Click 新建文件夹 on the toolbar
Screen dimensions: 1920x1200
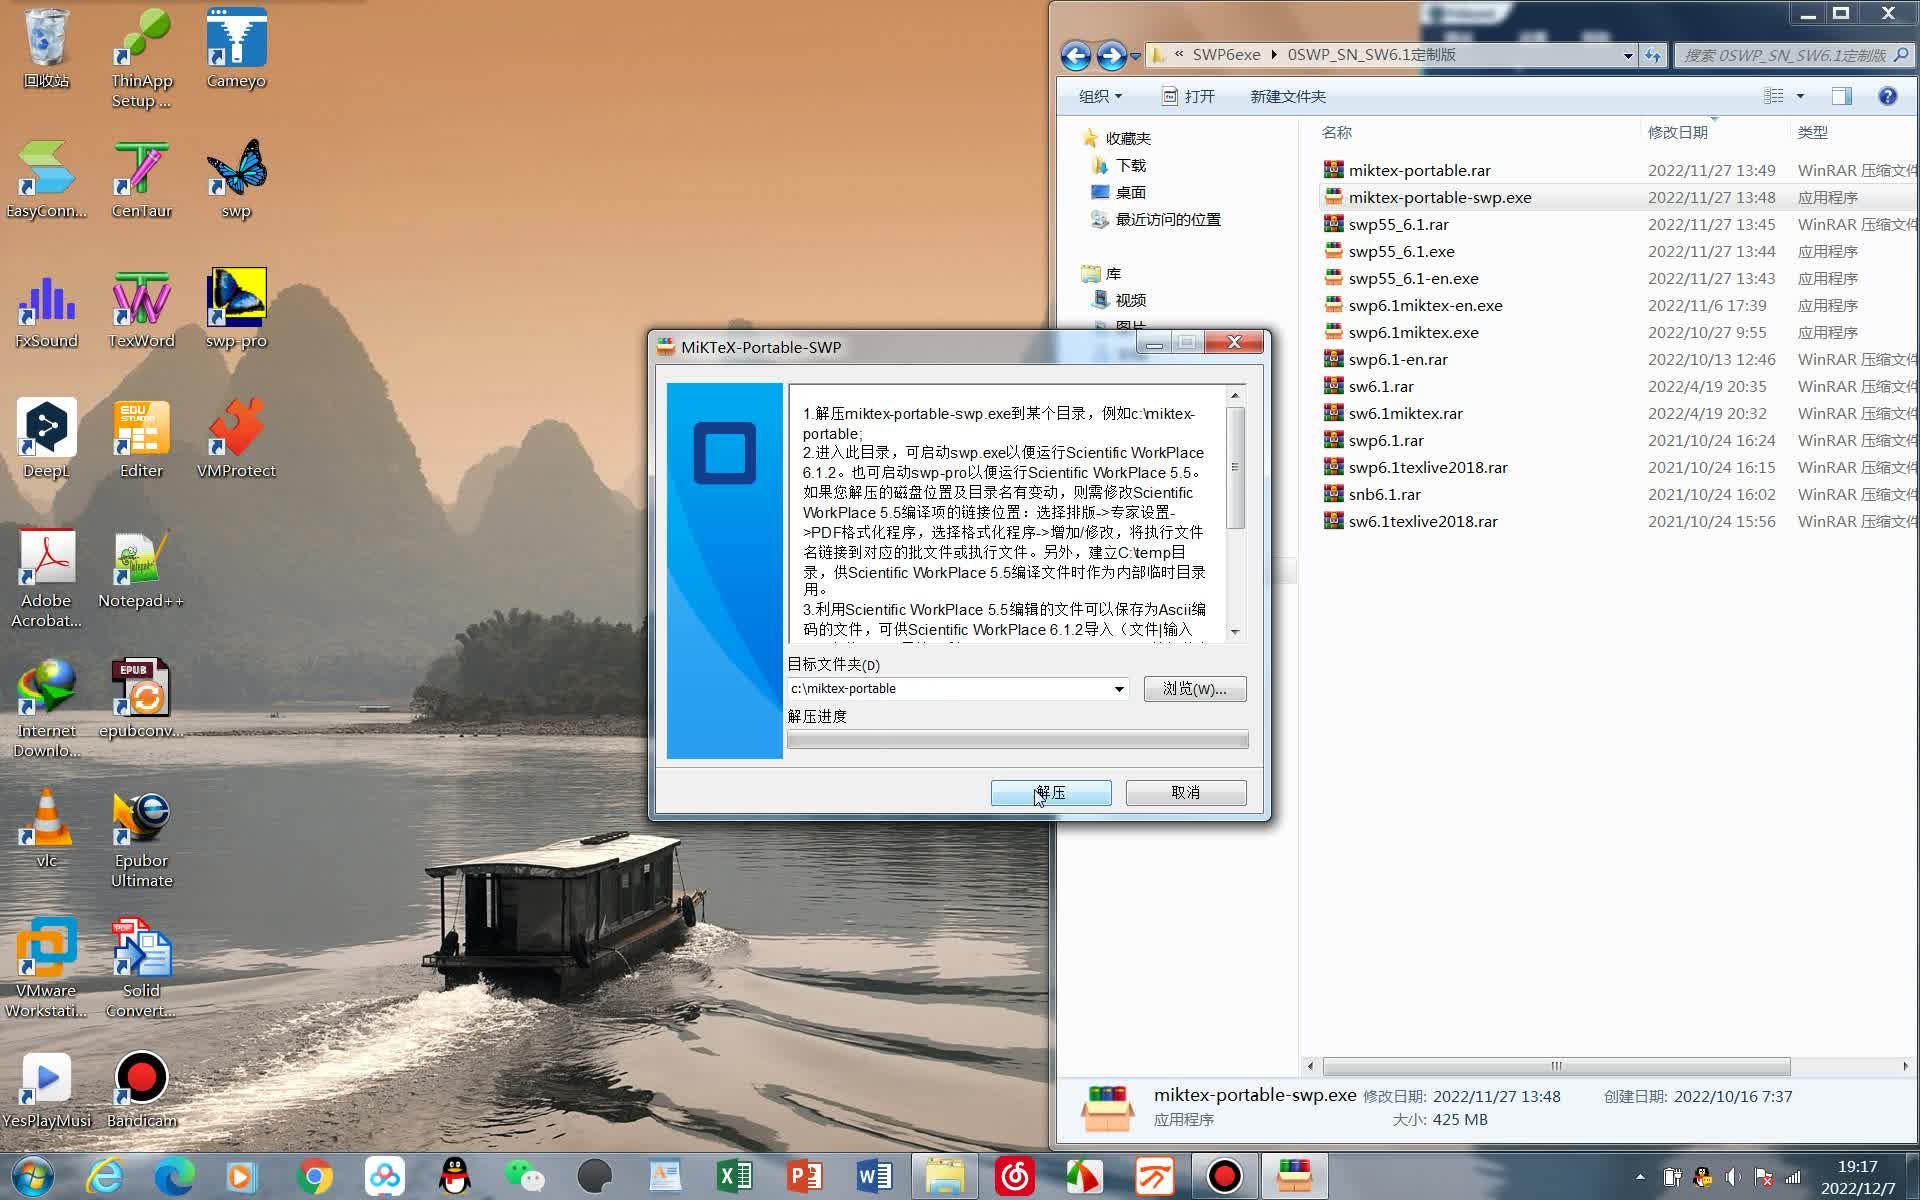click(x=1288, y=96)
